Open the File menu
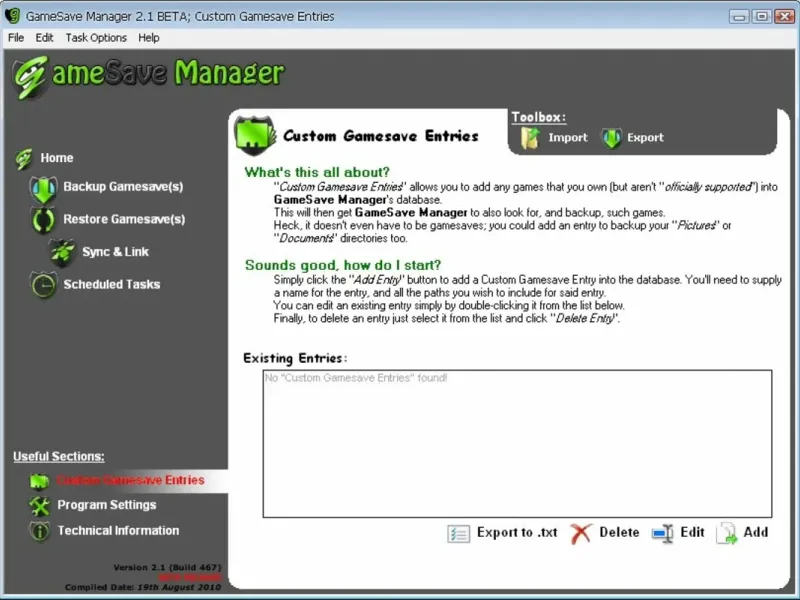This screenshot has height=600, width=800. pos(16,38)
